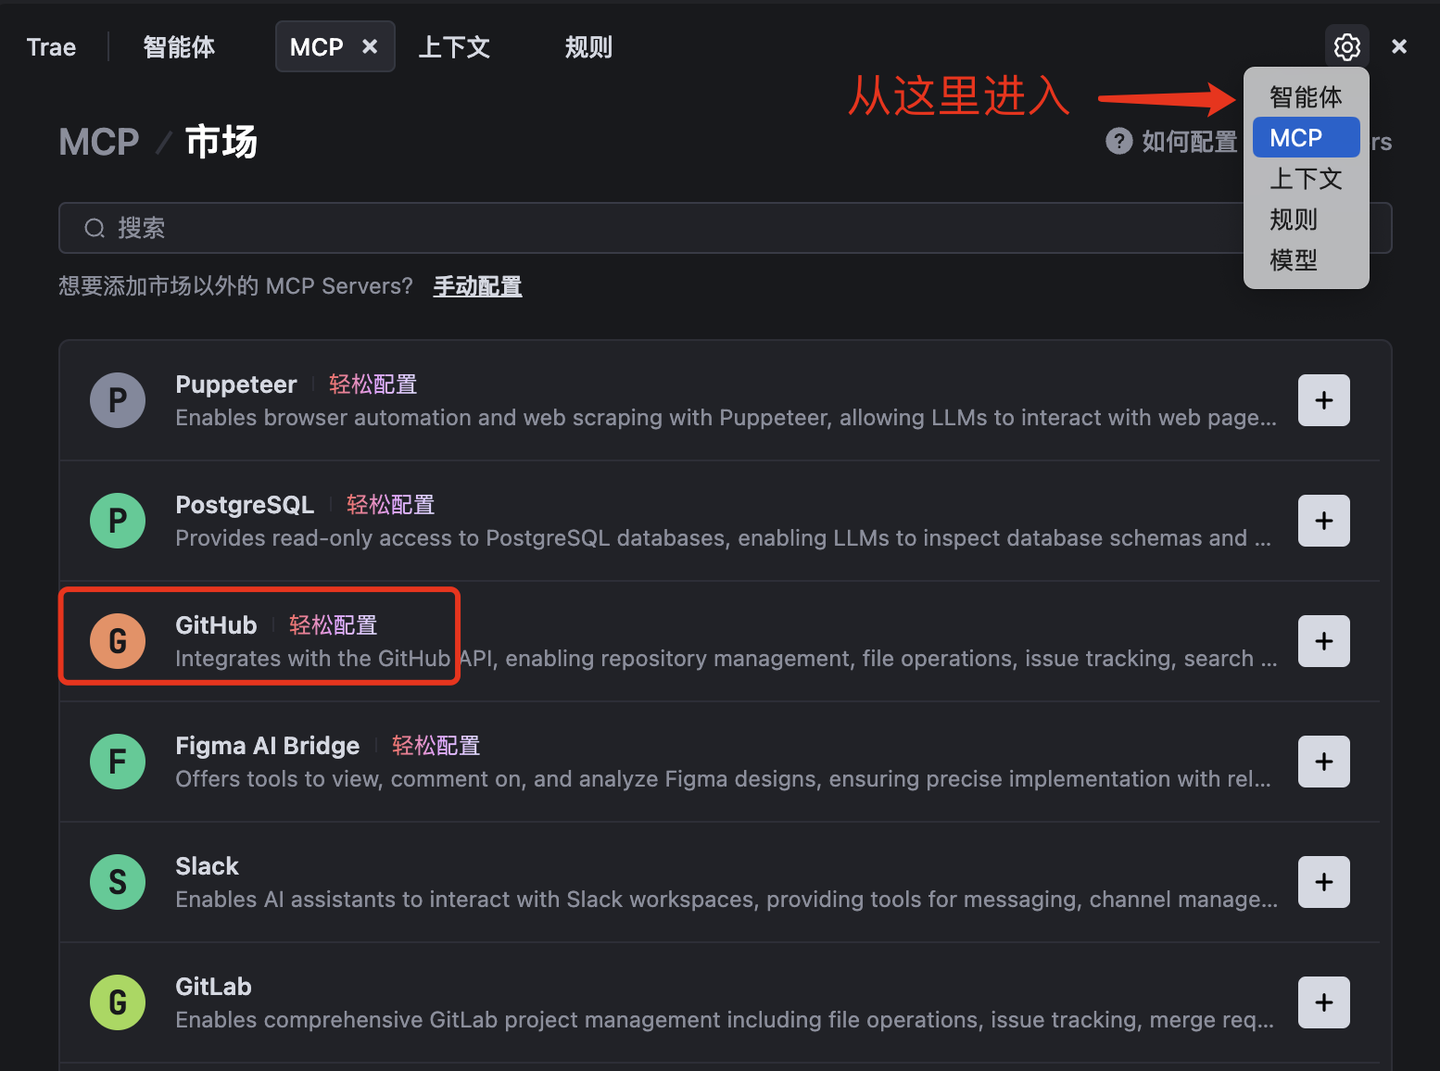The height and width of the screenshot is (1071, 1440).
Task: Switch to the 规则 tab
Action: (588, 46)
